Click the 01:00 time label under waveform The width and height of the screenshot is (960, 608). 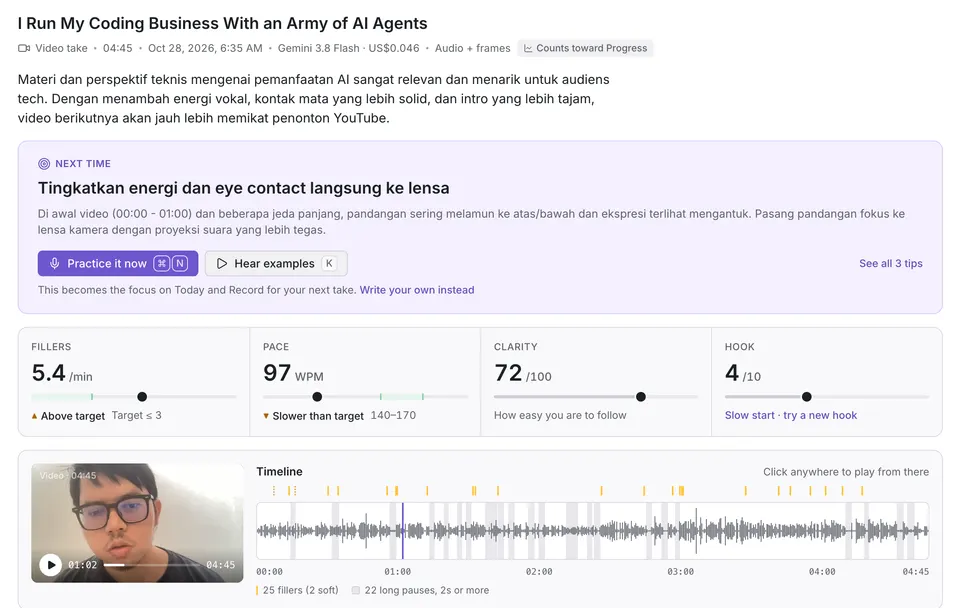point(397,571)
